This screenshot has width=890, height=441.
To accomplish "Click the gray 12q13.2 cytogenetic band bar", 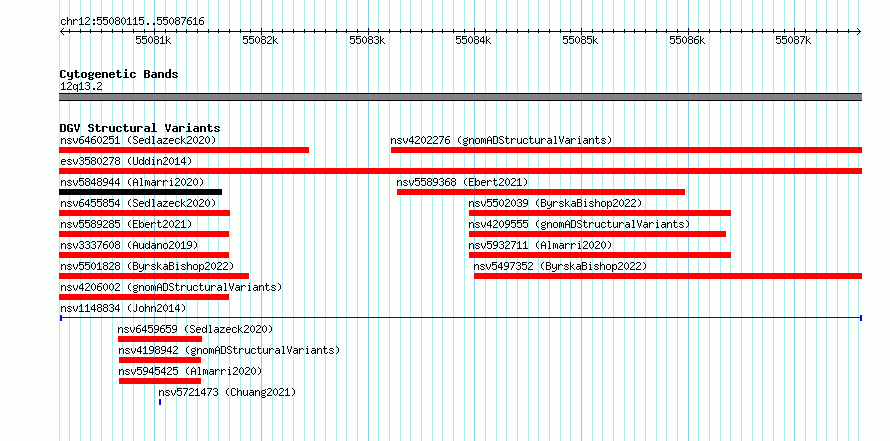I will [460, 97].
